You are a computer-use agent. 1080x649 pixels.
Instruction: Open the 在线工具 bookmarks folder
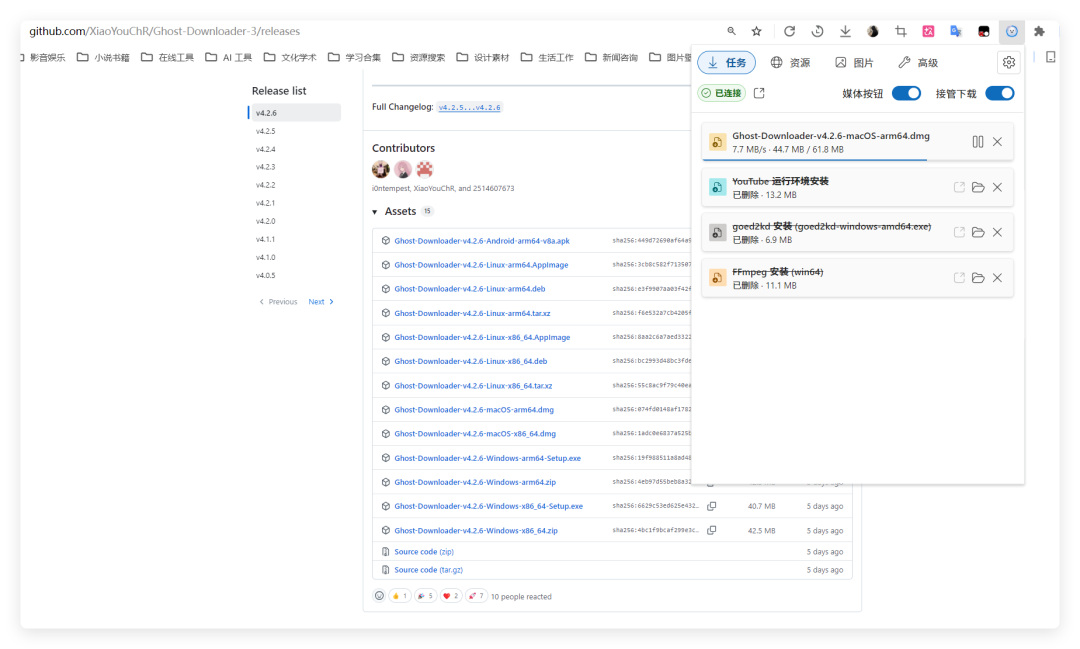click(x=167, y=57)
